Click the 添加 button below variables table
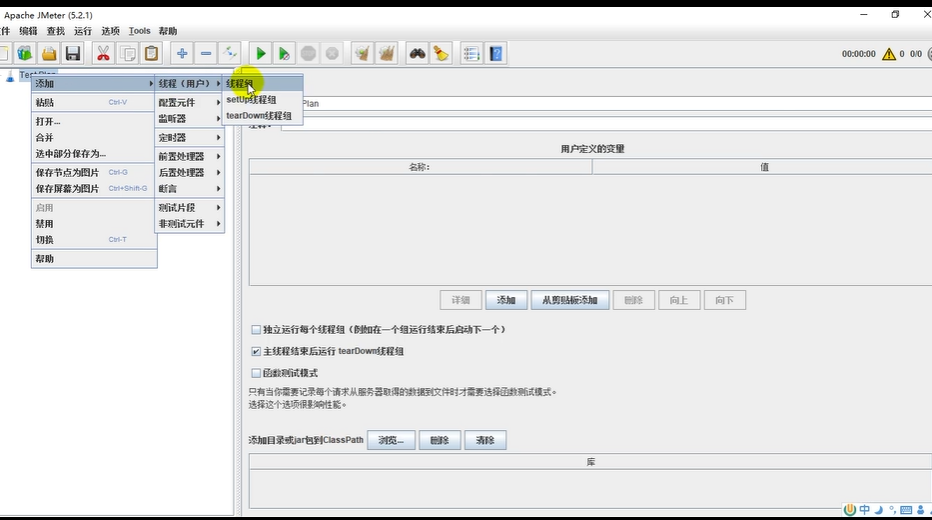Image resolution: width=932 pixels, height=520 pixels. pyautogui.click(x=506, y=300)
